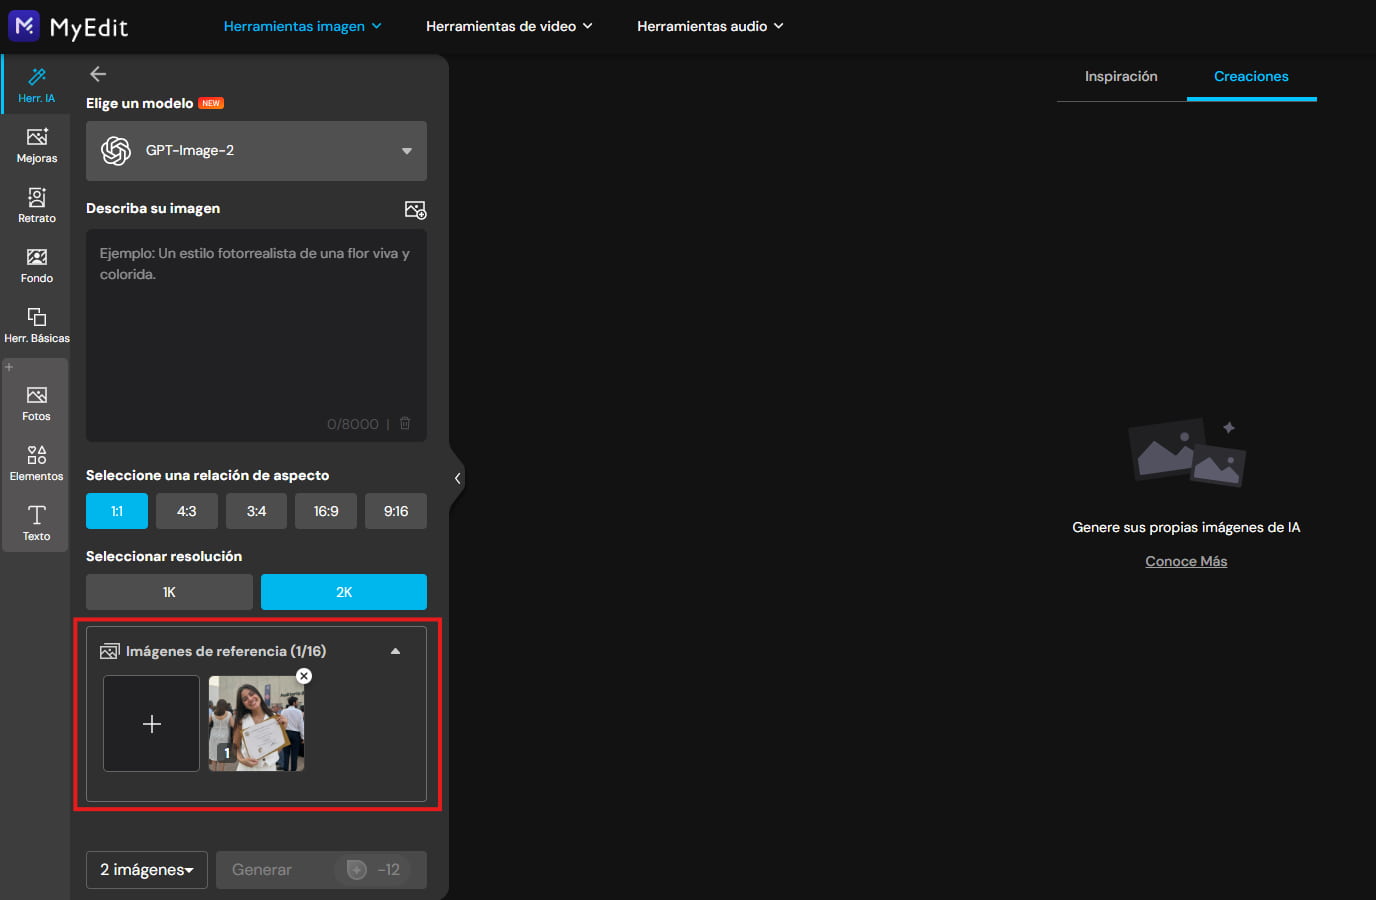Screen dimensions: 1376x900
Task: Clear the prompt with the trash icon
Action: tap(405, 423)
